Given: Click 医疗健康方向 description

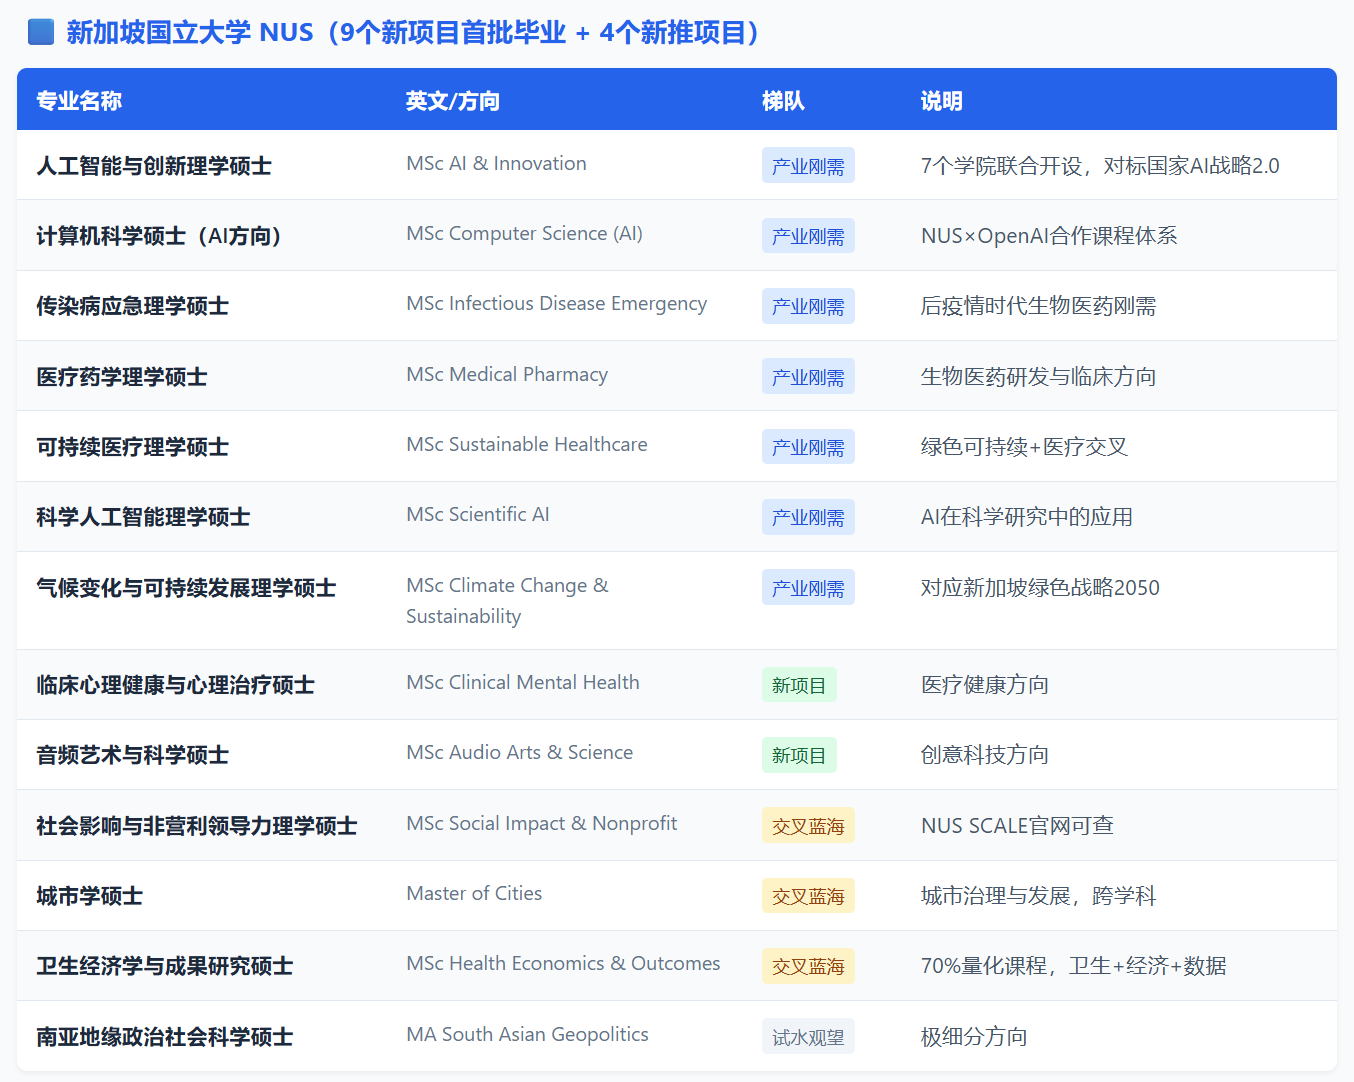Looking at the screenshot, I should click(x=985, y=685).
